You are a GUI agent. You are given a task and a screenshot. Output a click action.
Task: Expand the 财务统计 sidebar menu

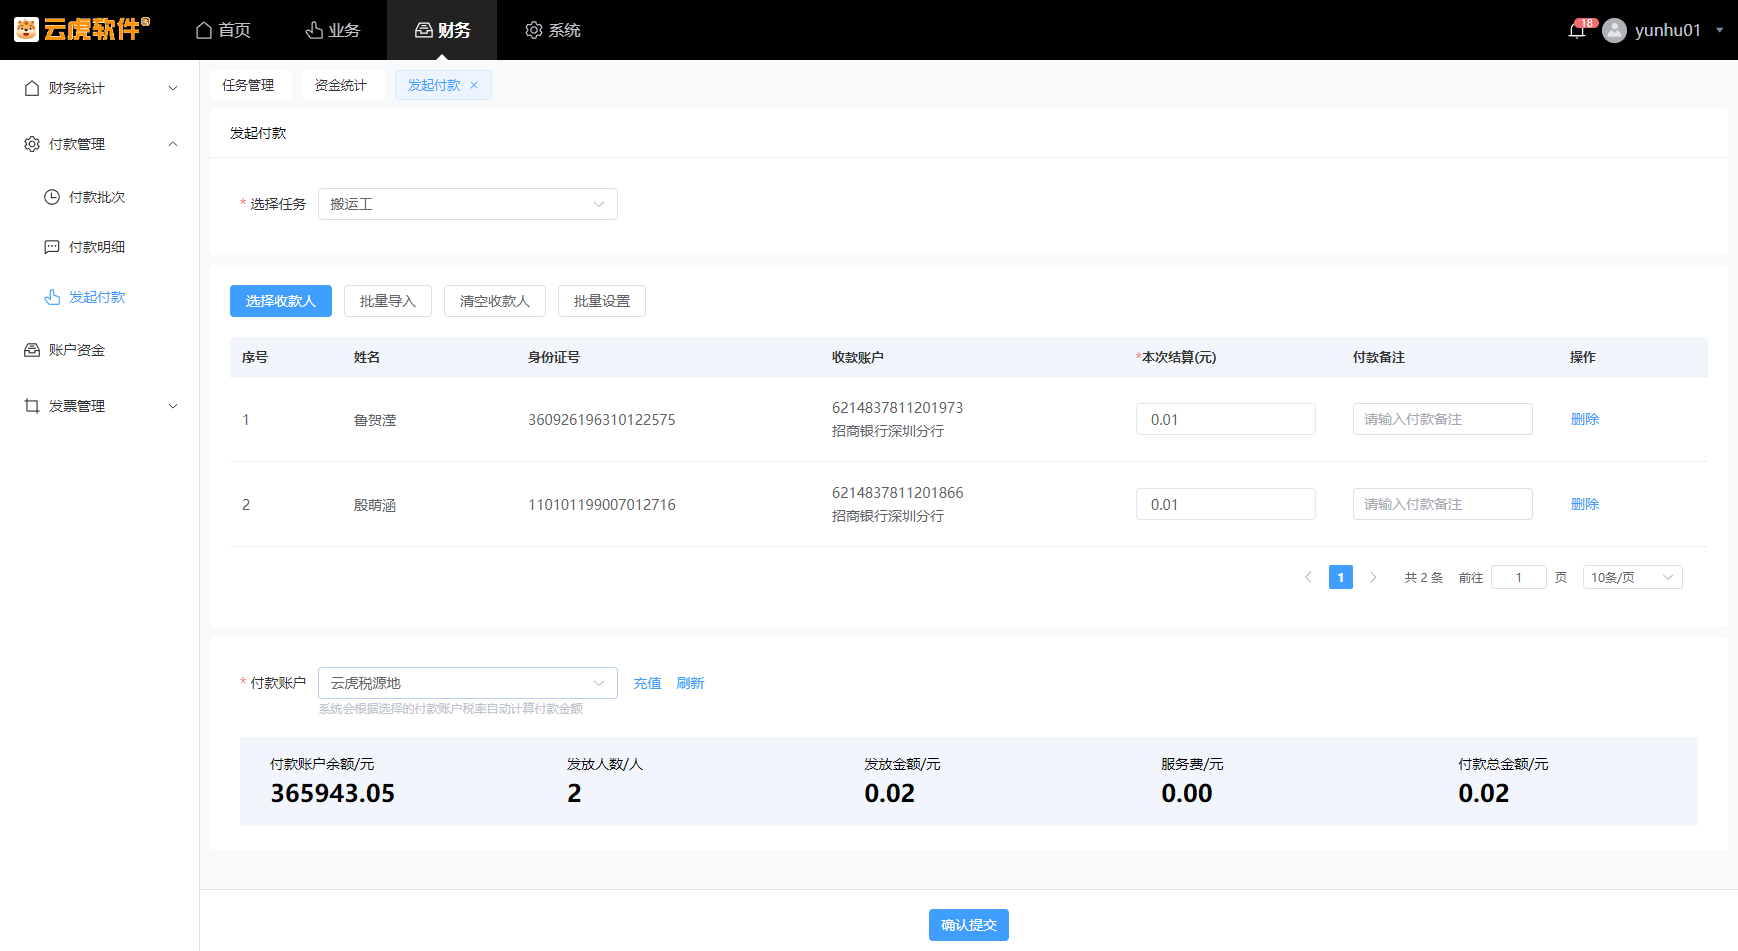point(100,88)
